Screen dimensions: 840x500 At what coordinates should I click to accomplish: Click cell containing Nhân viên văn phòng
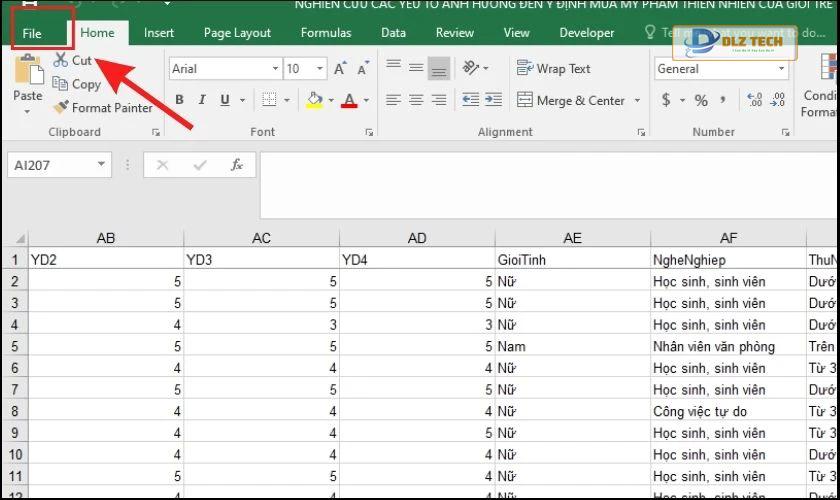(728, 347)
